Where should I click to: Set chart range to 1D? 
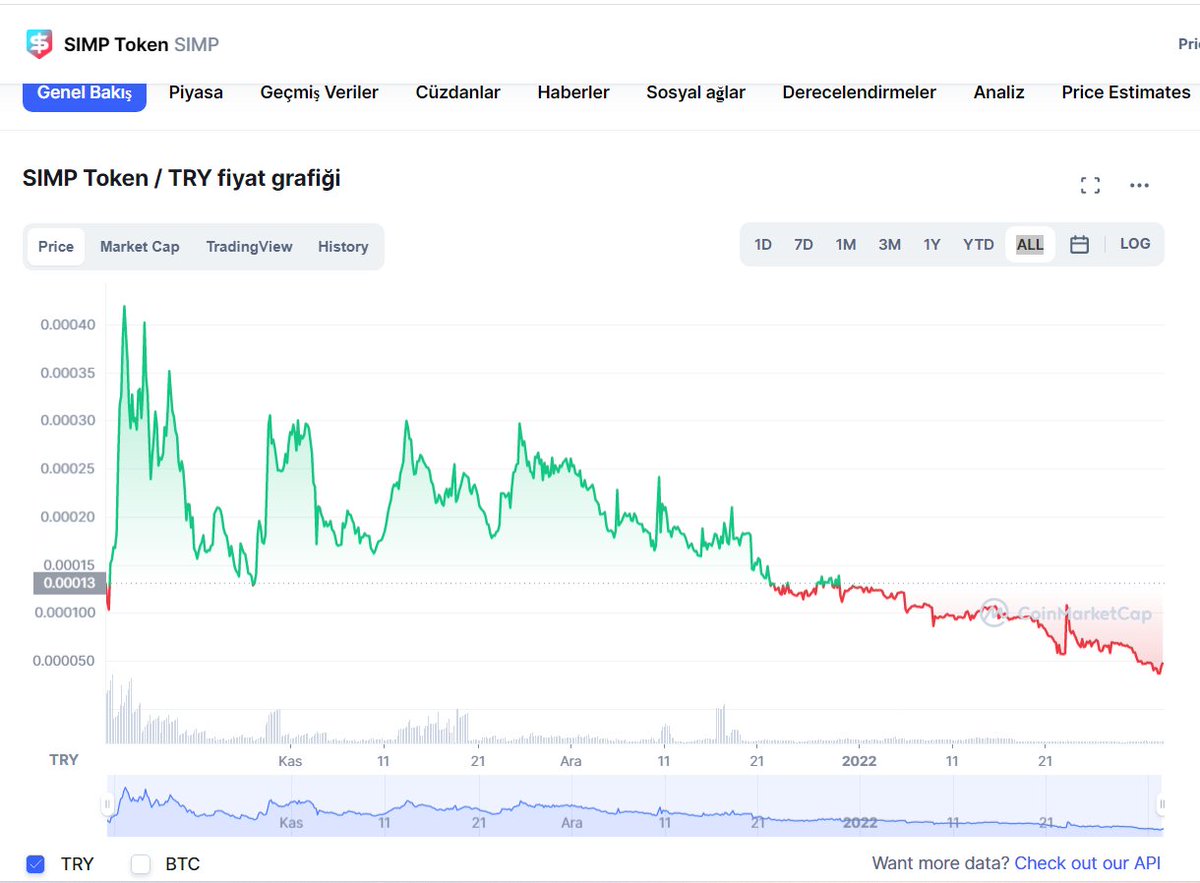[x=763, y=244]
